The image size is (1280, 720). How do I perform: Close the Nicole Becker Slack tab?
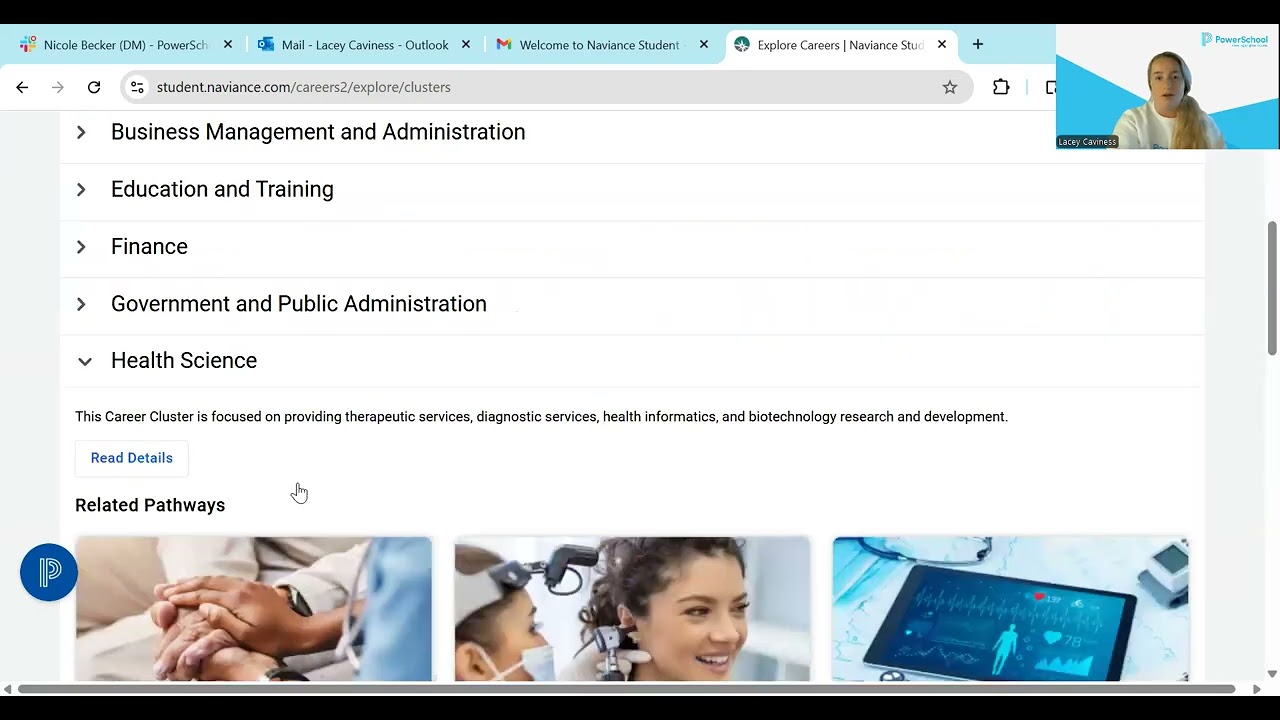point(228,44)
